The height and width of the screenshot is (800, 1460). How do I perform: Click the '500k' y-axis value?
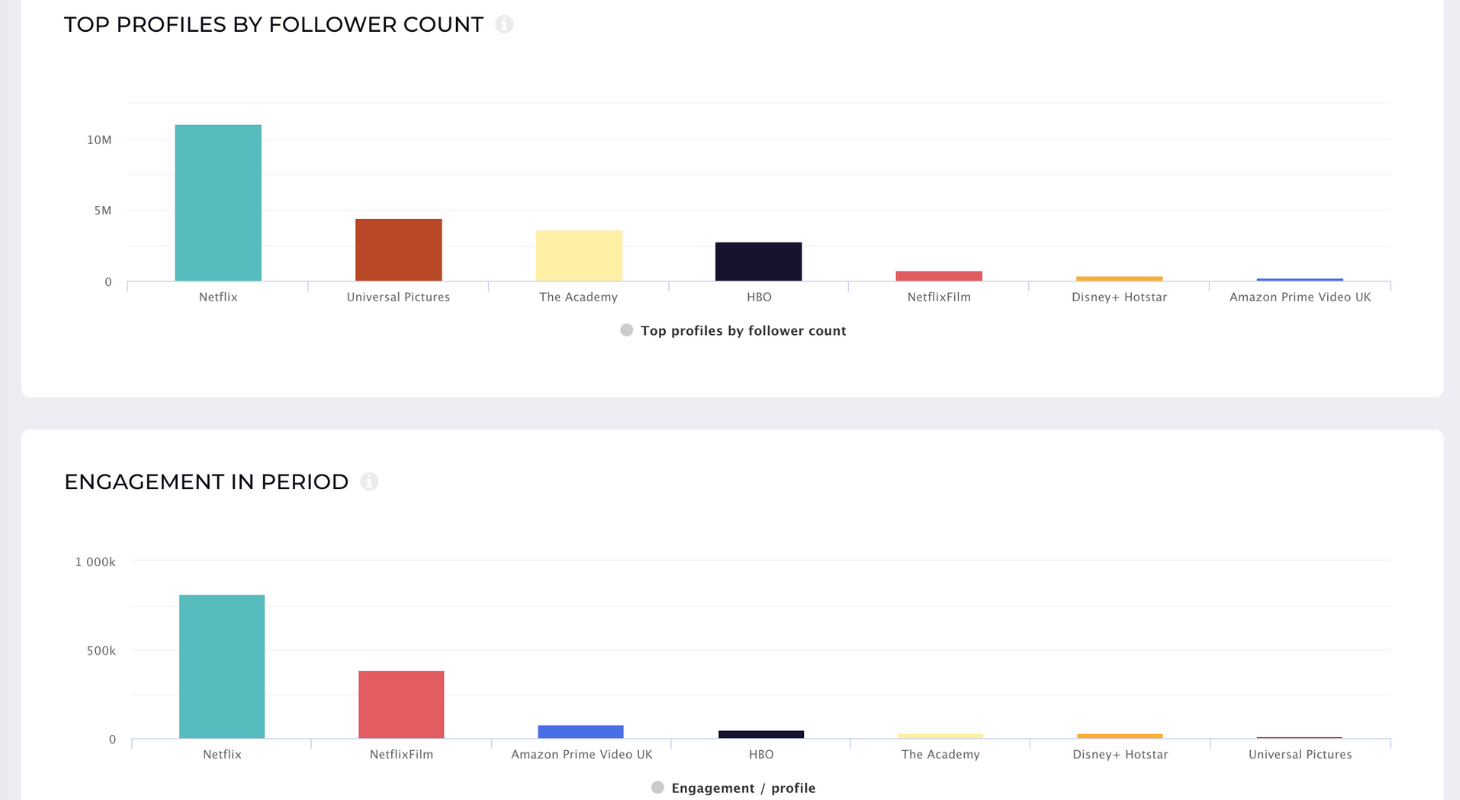(x=103, y=651)
